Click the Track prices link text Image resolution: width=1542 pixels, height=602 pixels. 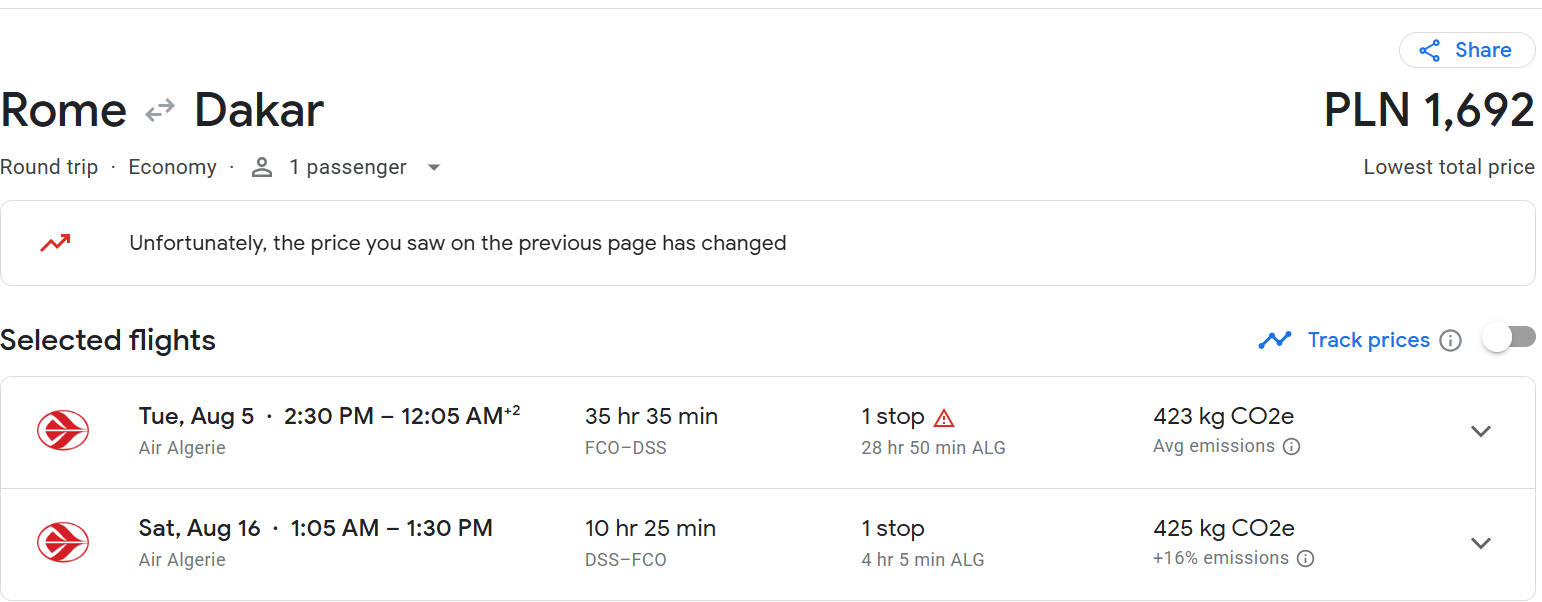coord(1369,340)
